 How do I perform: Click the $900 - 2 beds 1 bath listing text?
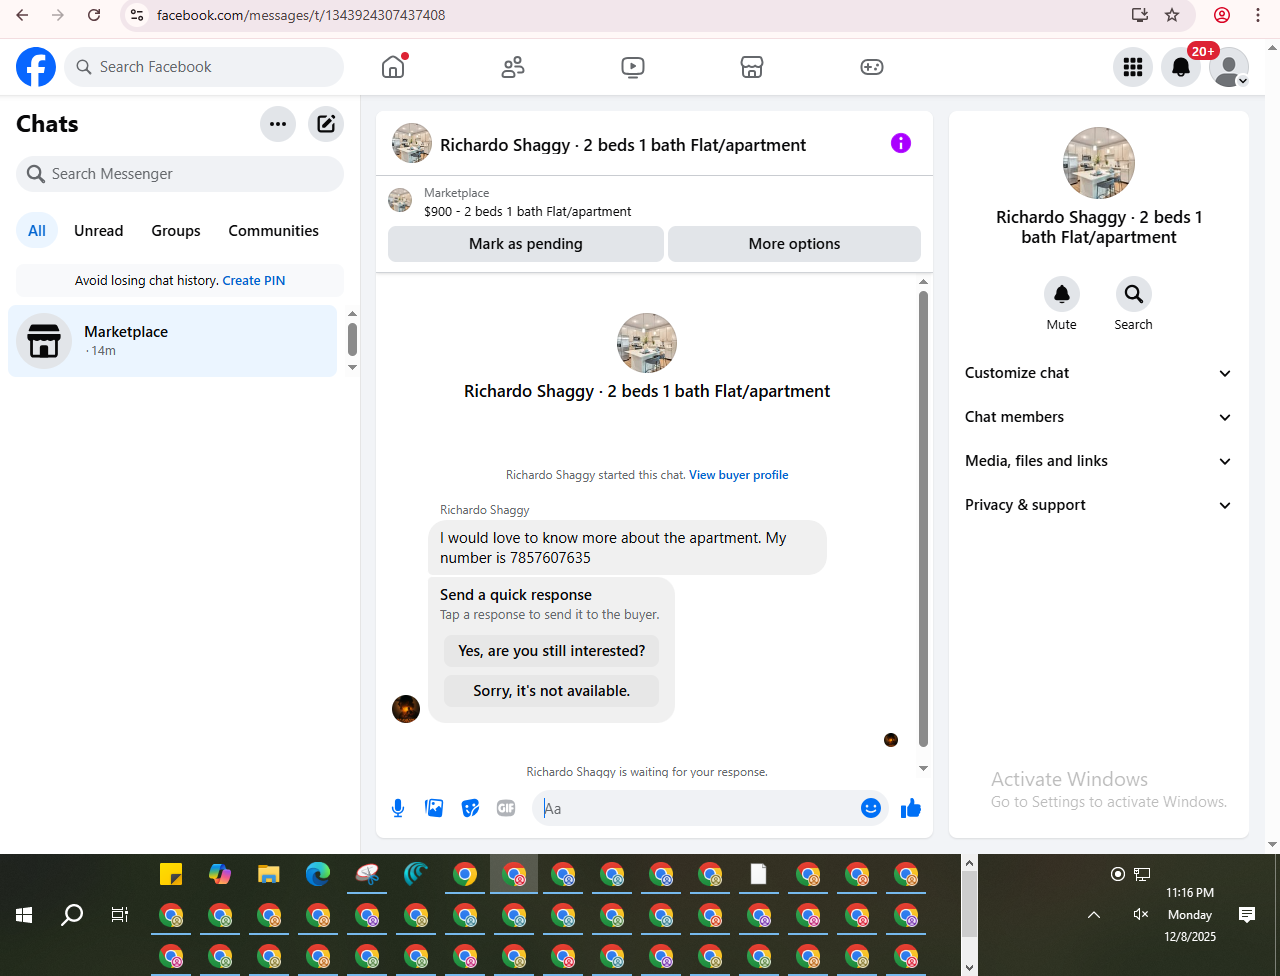pyautogui.click(x=528, y=212)
